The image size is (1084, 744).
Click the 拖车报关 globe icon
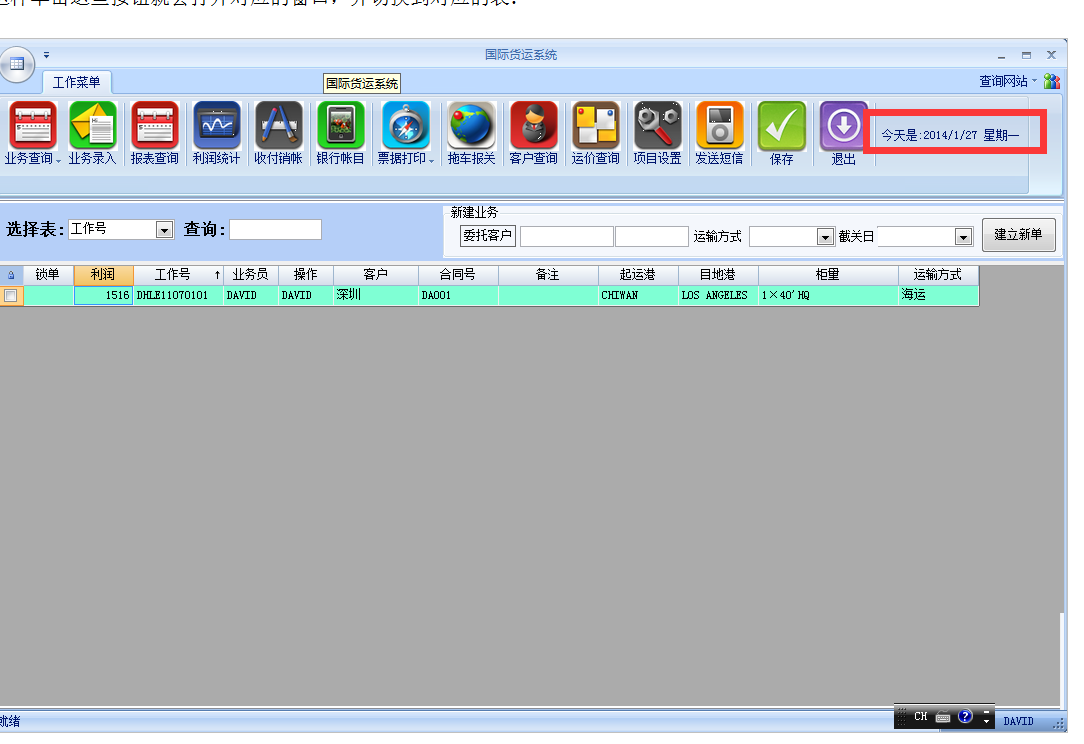tap(471, 126)
